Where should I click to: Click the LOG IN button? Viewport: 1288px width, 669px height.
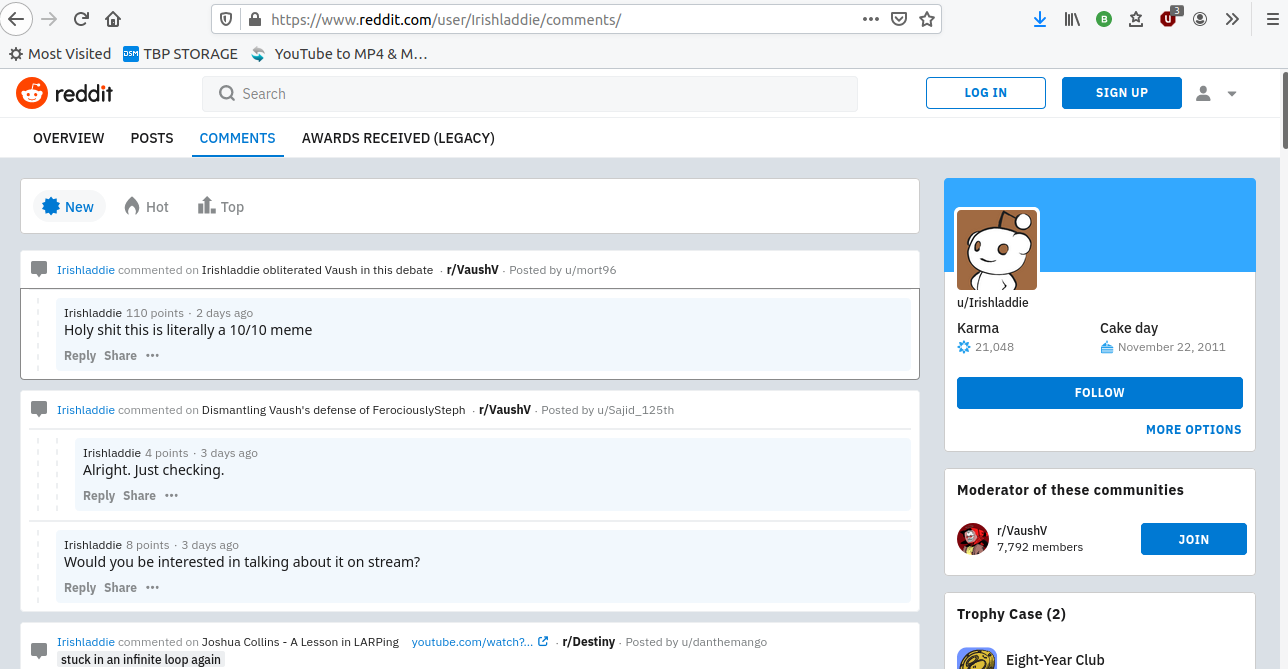[x=986, y=93]
